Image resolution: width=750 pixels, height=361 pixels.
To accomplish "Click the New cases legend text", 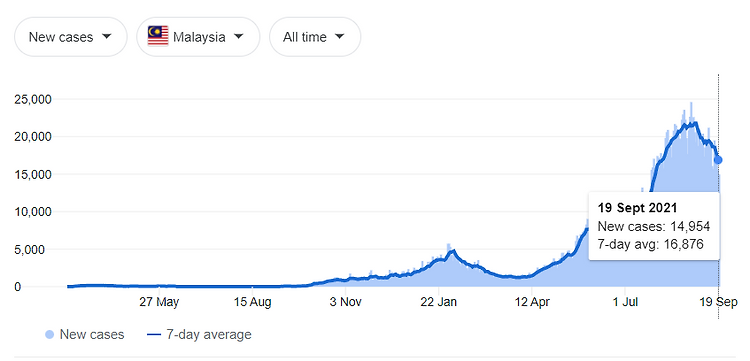I will (x=92, y=335).
